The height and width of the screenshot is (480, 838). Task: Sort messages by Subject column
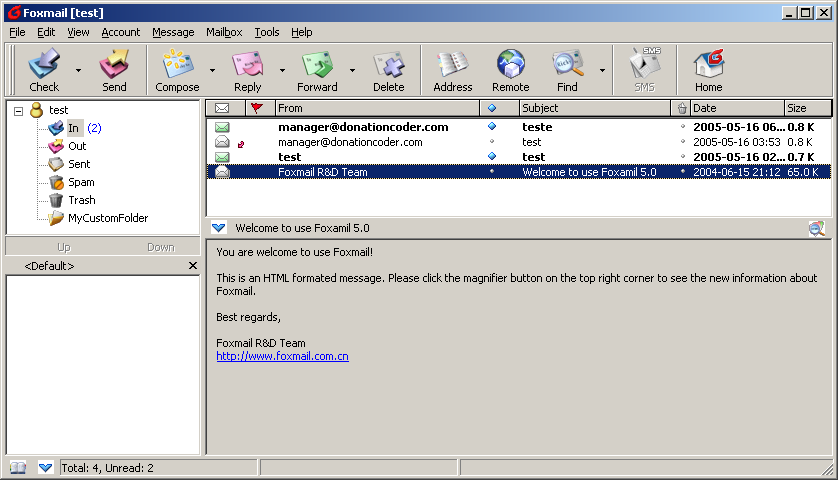click(595, 108)
